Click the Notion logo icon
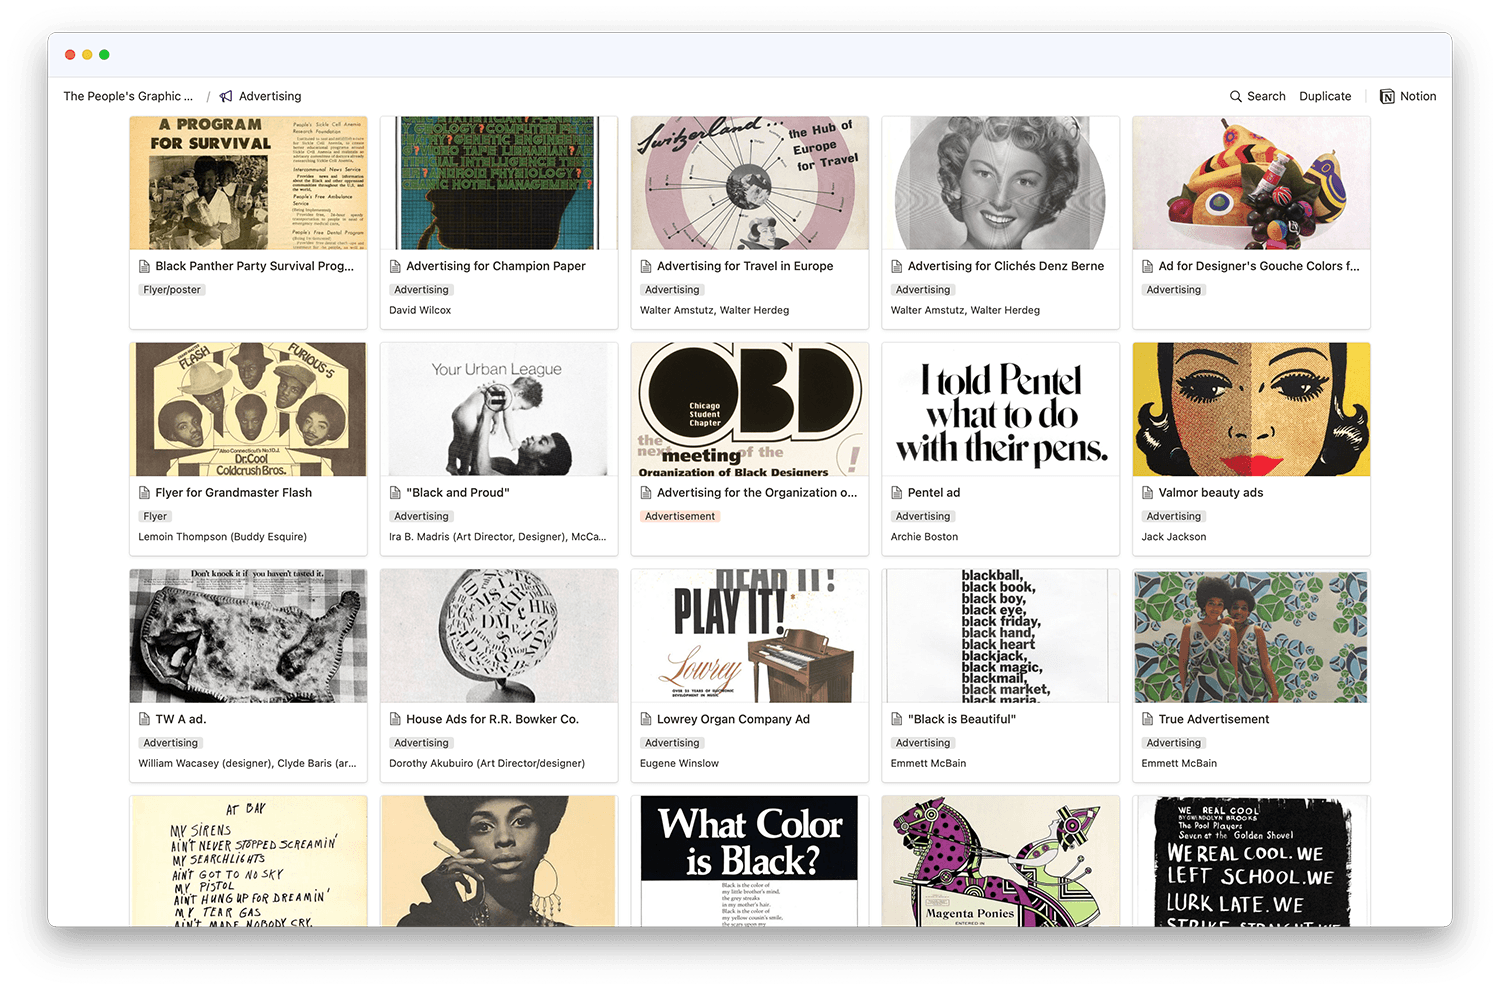Viewport: 1500px width, 990px height. click(1387, 96)
